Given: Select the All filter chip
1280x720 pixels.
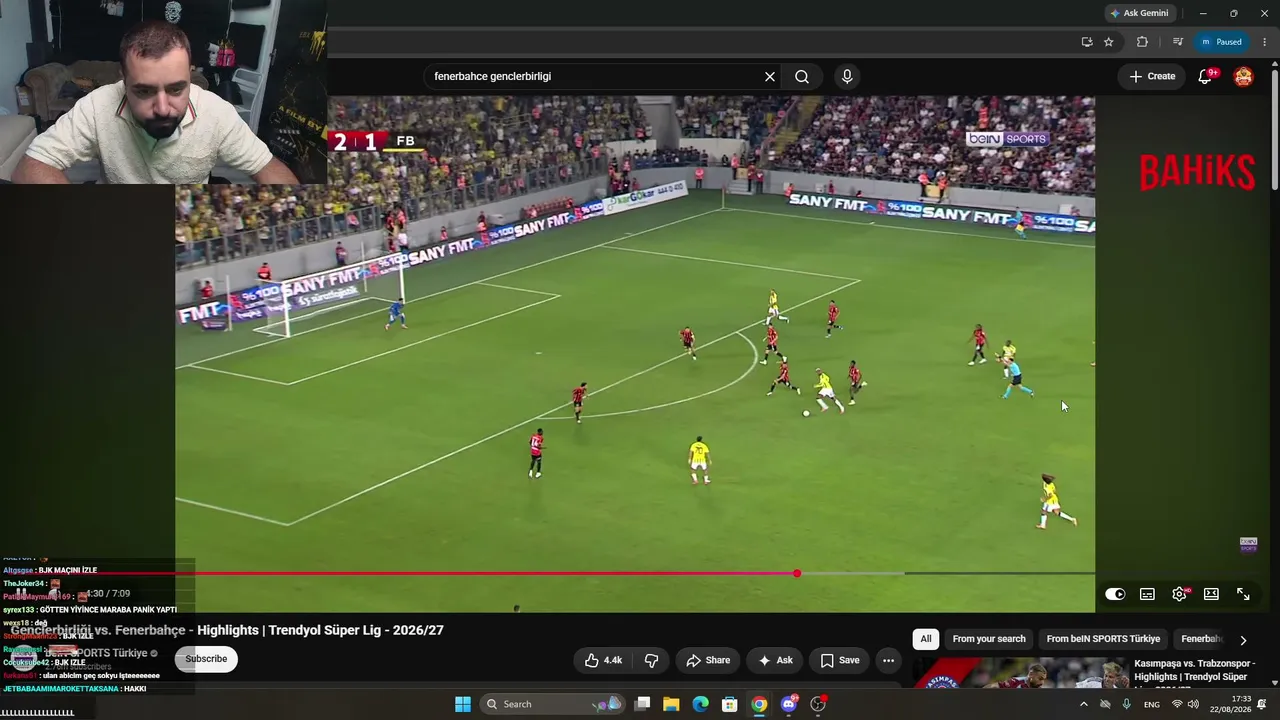Looking at the screenshot, I should coord(926,639).
